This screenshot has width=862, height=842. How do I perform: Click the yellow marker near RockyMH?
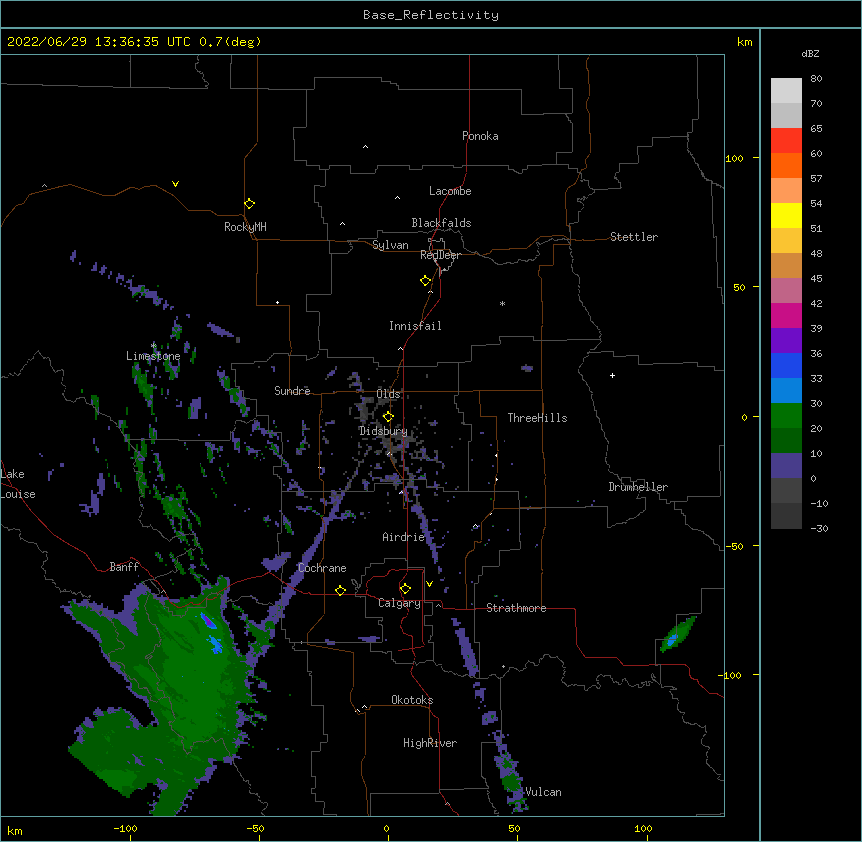pos(249,204)
